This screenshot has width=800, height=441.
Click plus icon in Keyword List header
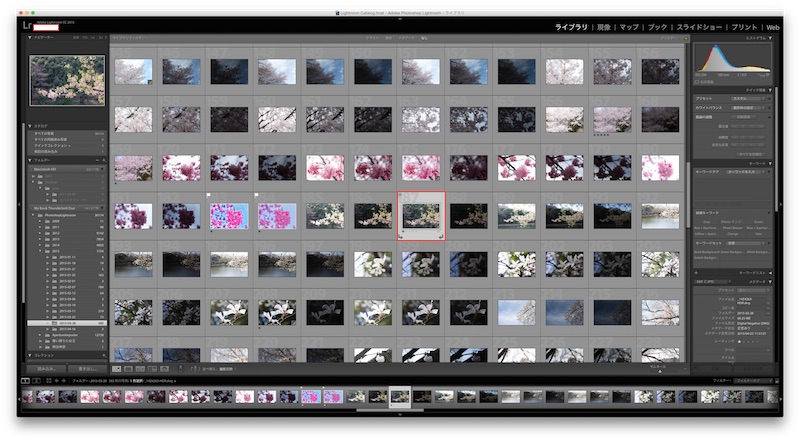pos(696,273)
